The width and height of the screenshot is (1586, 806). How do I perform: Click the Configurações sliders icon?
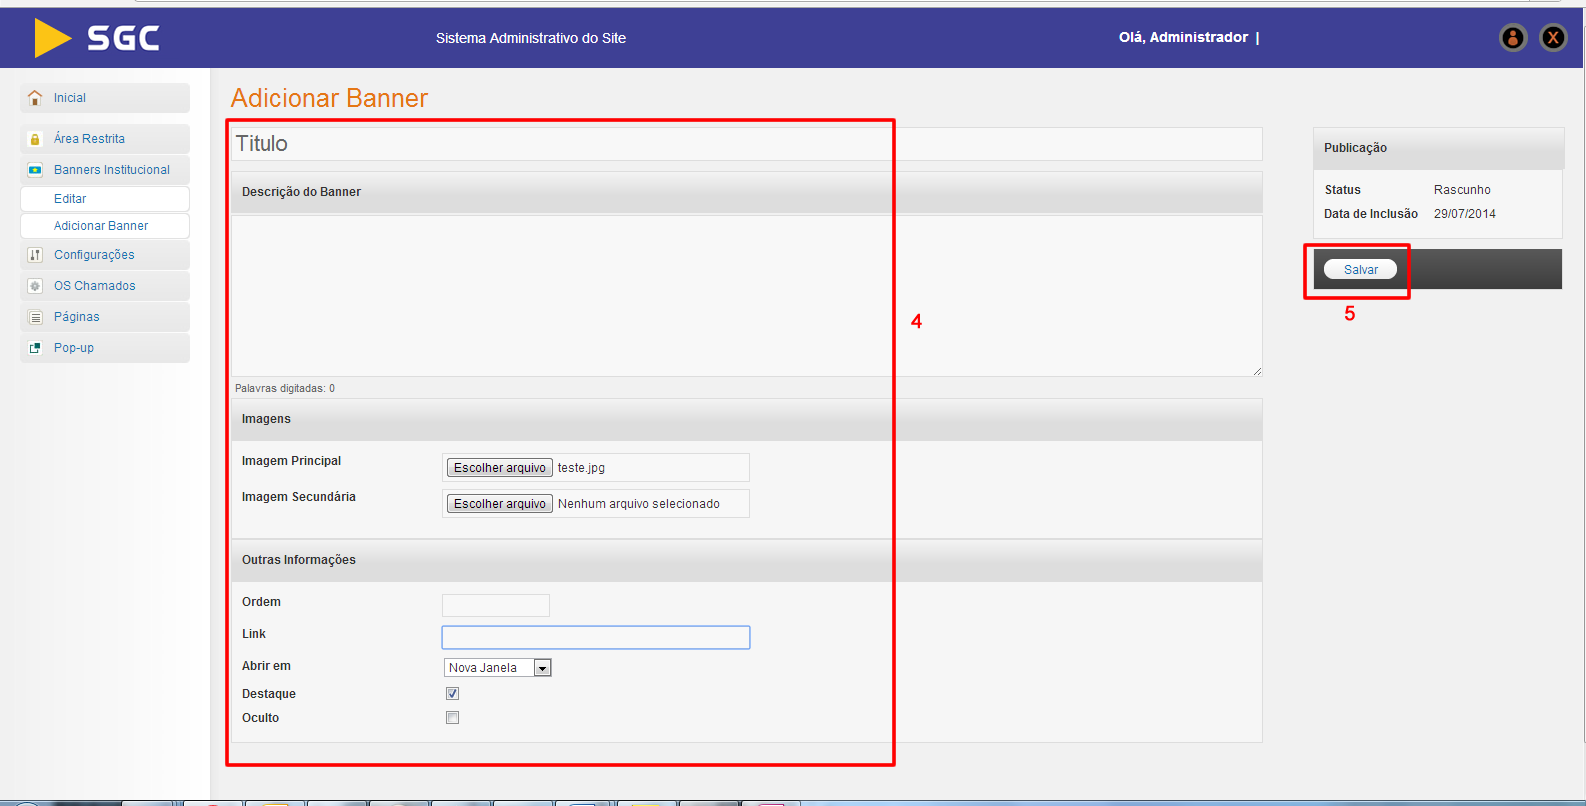[x=35, y=255]
